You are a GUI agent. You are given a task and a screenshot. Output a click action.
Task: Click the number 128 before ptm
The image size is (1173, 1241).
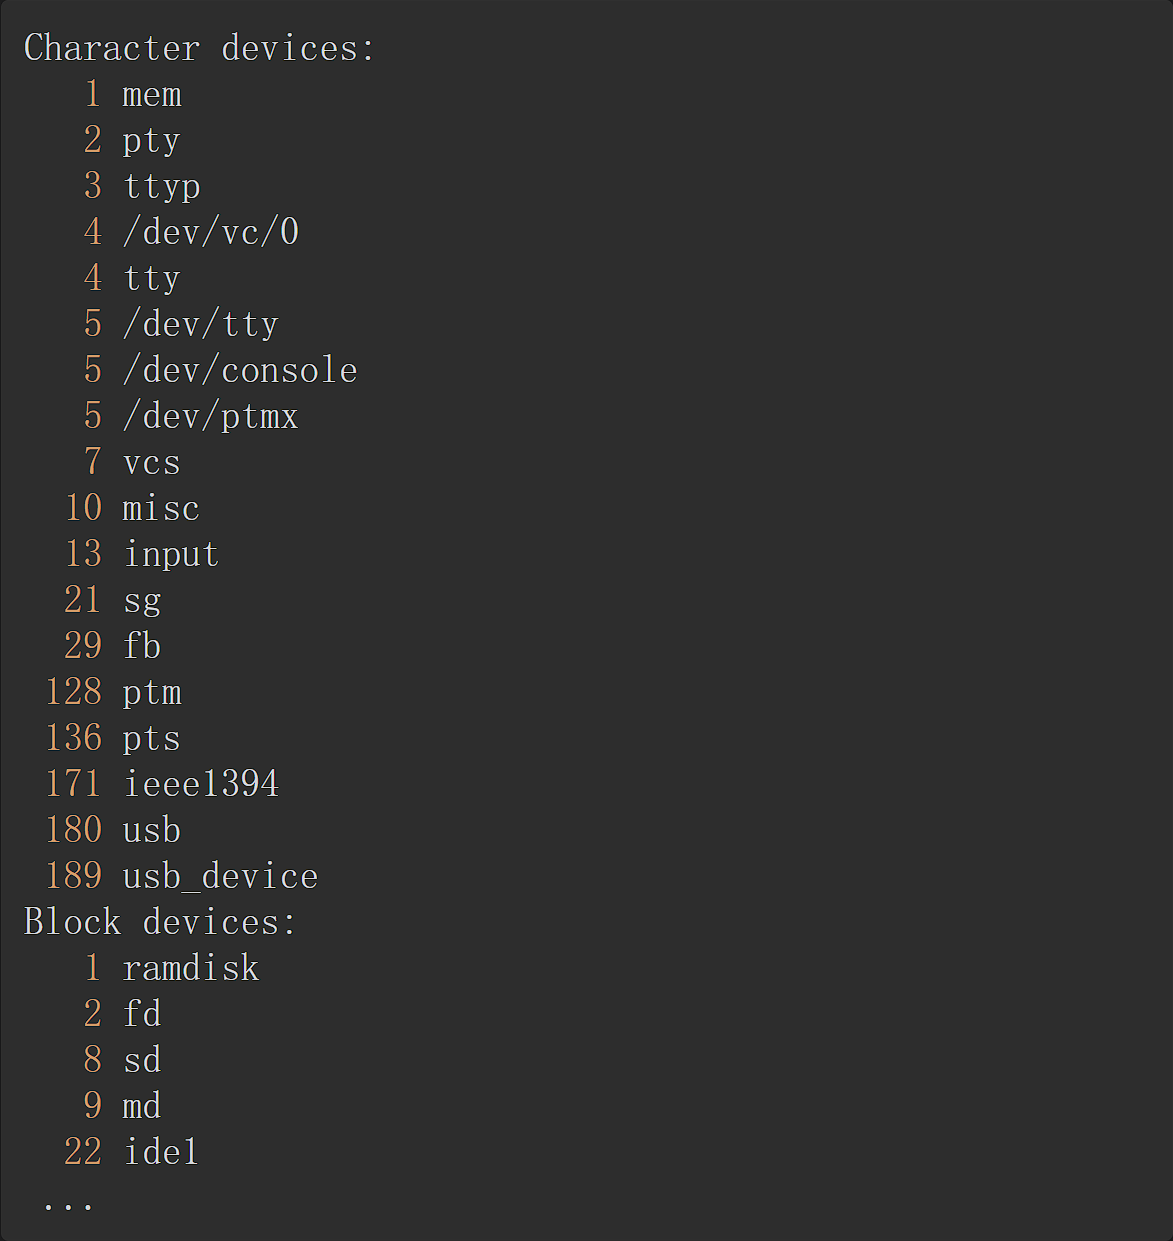(73, 692)
